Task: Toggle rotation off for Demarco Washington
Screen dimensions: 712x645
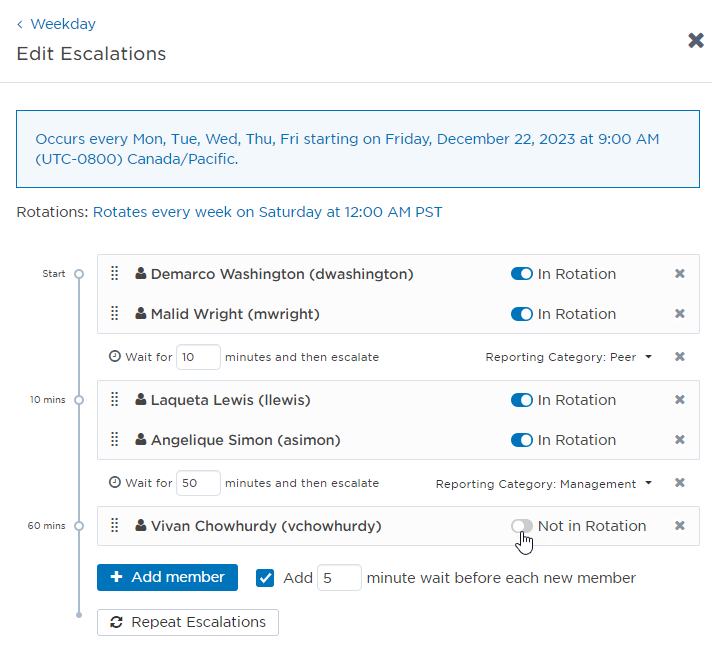Action: point(521,274)
